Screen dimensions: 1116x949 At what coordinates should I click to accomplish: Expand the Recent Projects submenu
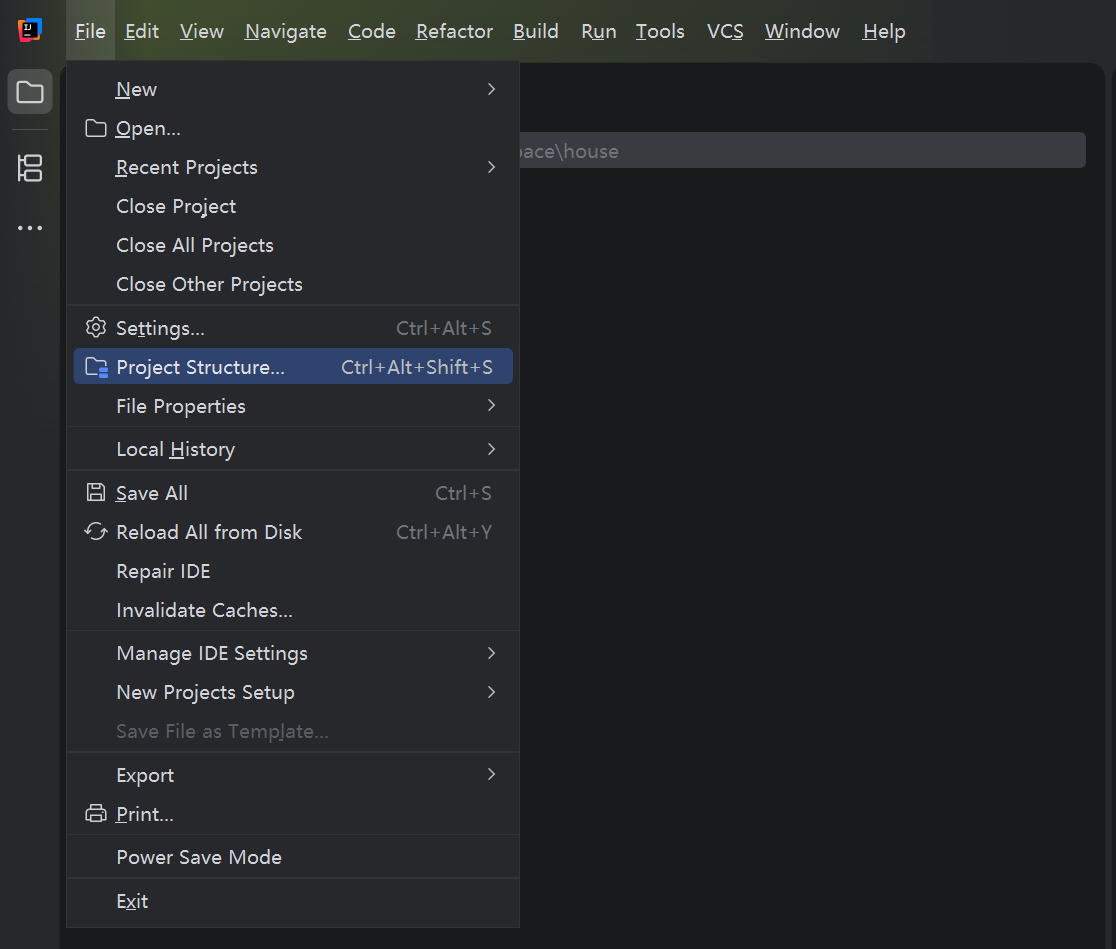(x=293, y=167)
